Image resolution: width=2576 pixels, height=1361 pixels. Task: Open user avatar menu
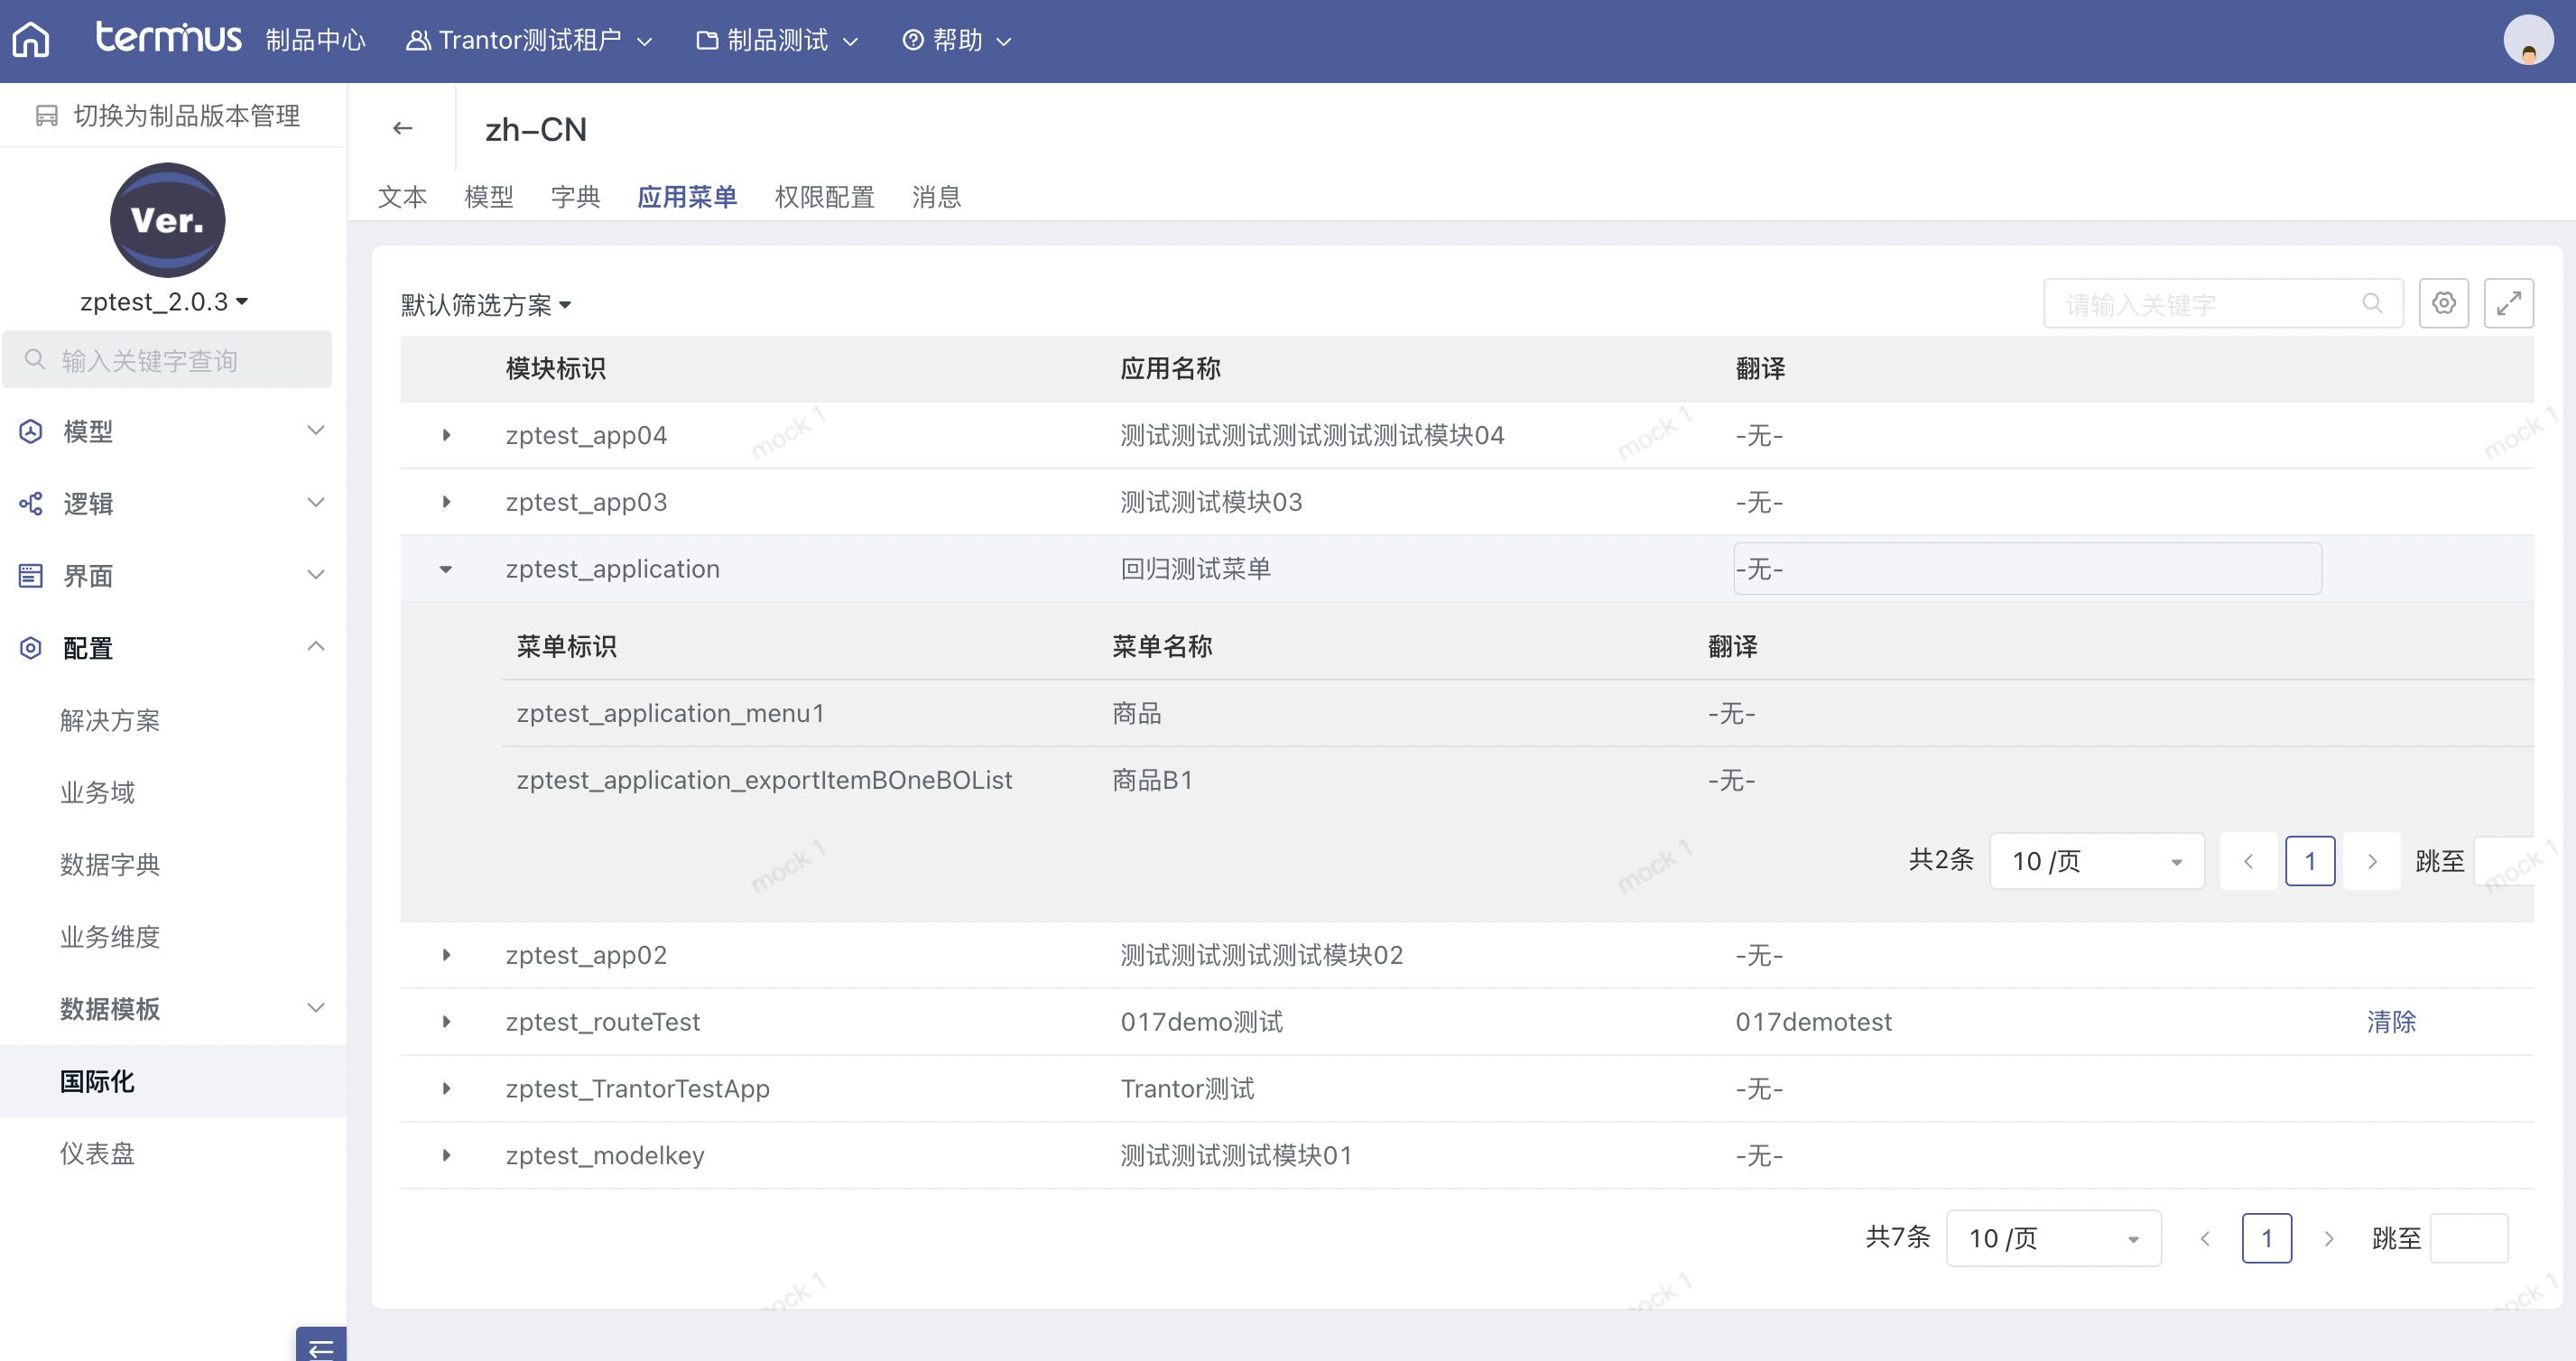pos(2527,41)
